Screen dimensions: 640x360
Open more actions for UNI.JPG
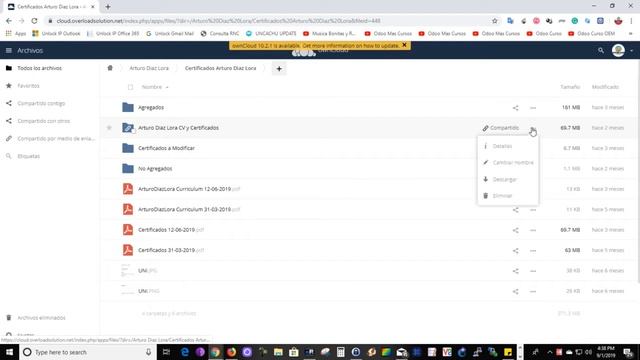tap(533, 271)
